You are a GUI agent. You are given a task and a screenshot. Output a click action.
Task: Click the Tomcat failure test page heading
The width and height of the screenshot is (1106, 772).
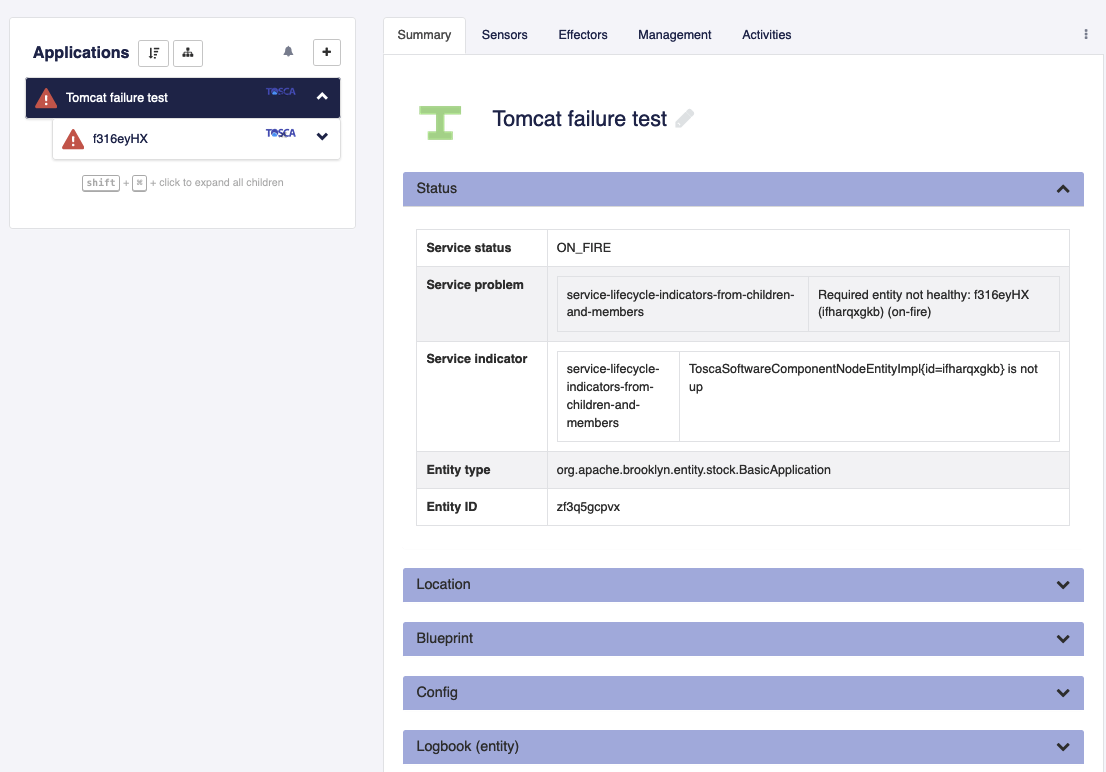579,119
